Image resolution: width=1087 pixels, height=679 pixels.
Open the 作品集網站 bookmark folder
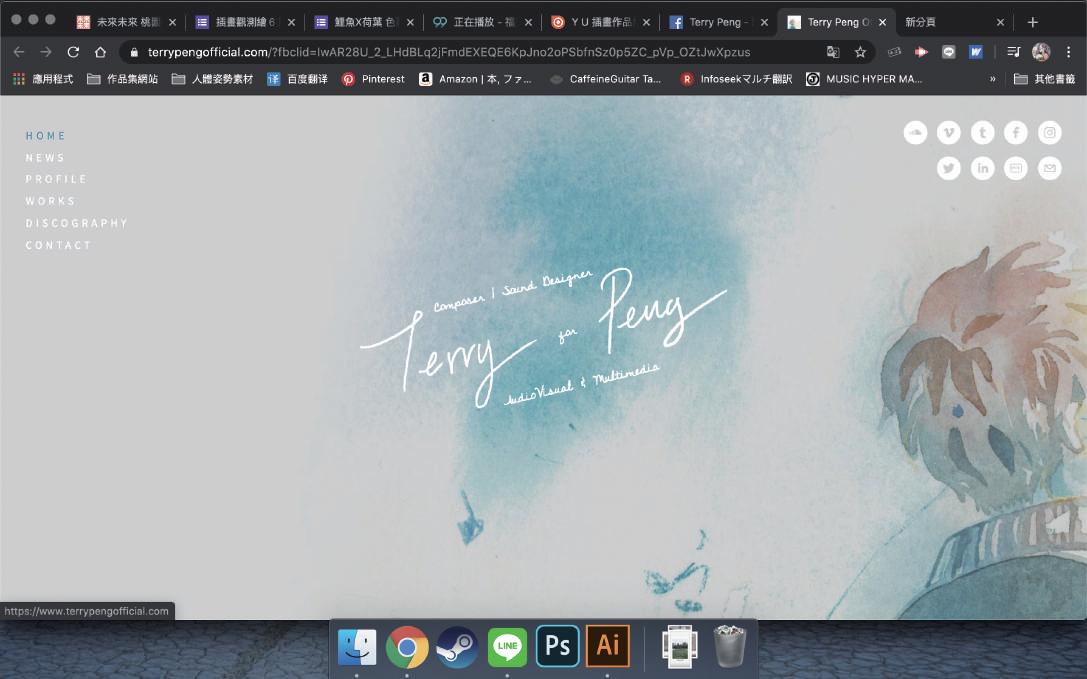tap(122, 79)
